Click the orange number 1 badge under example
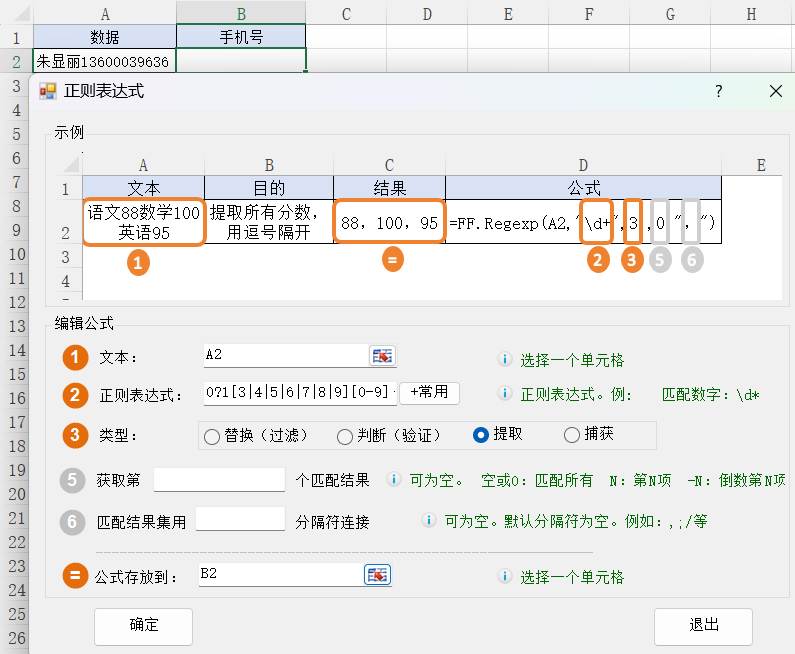Image resolution: width=795 pixels, height=654 pixels. click(141, 261)
